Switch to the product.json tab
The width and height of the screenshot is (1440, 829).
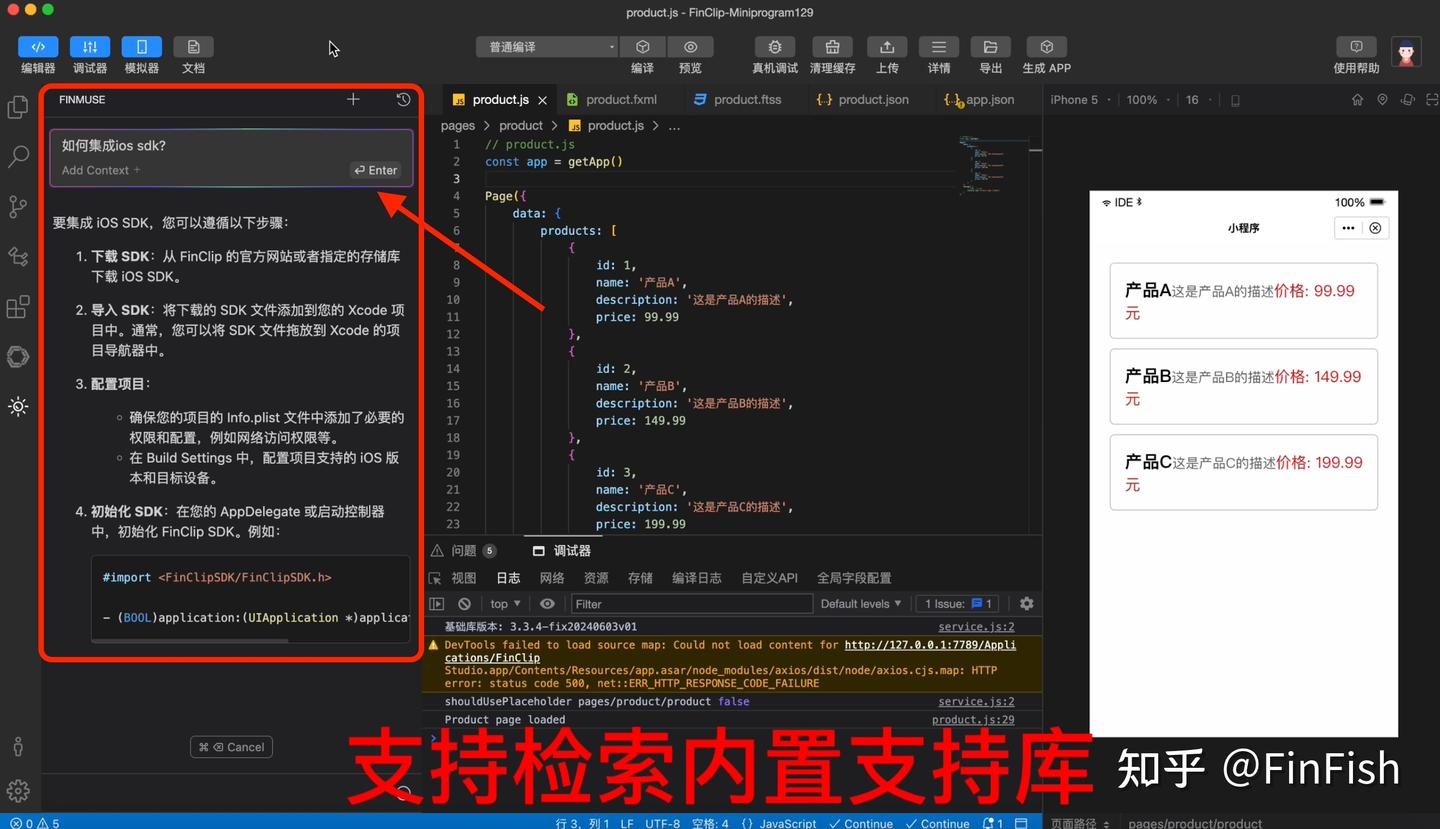[x=863, y=99]
